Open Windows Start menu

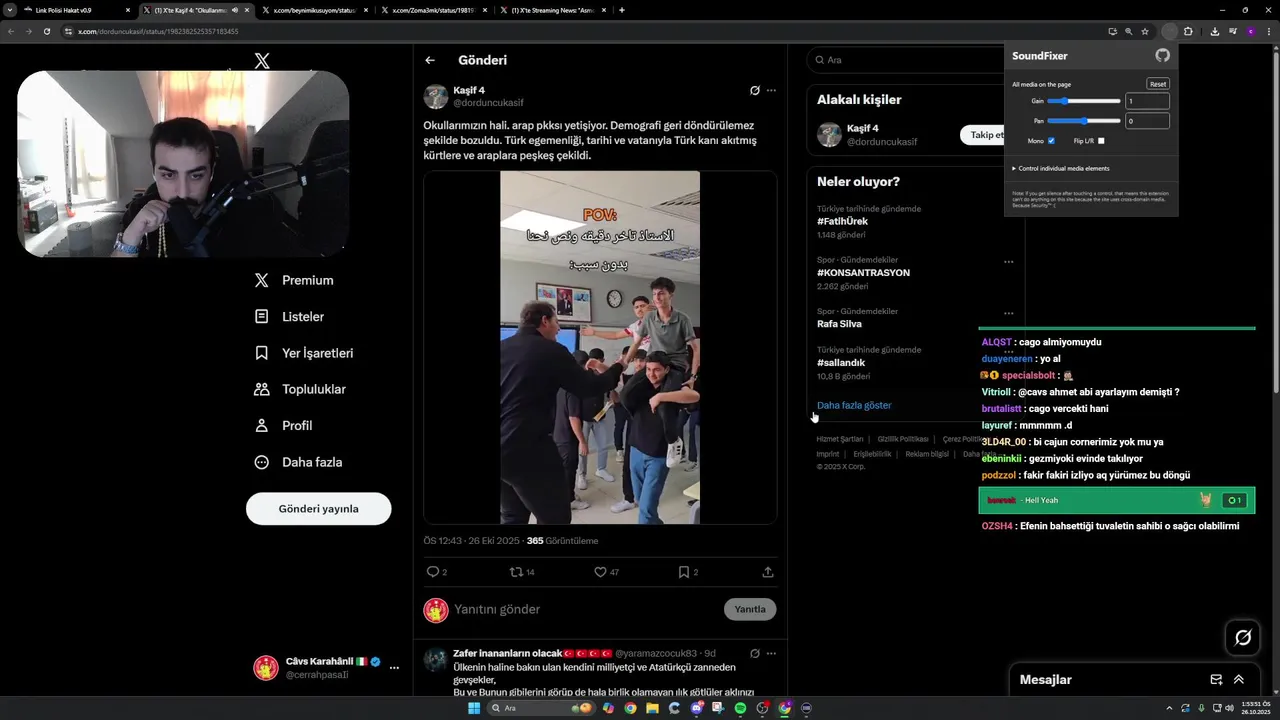[474, 708]
